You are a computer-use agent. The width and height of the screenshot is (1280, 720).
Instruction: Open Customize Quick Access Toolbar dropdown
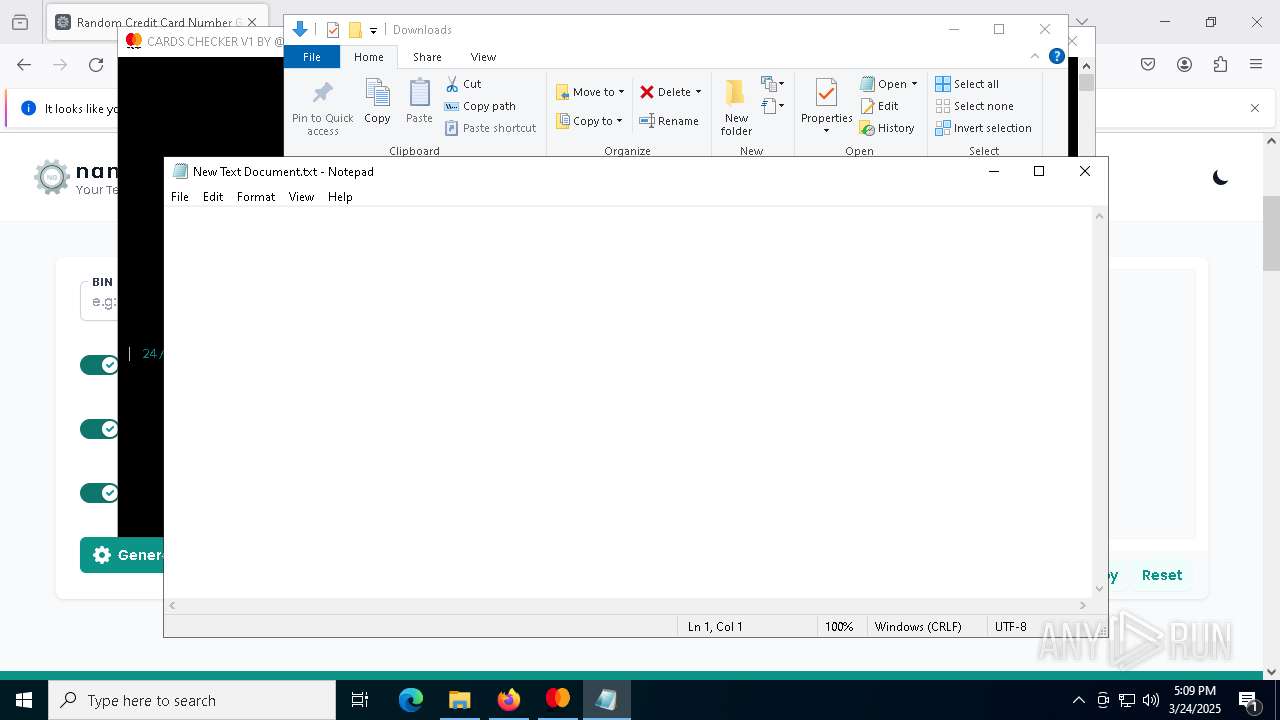[373, 31]
